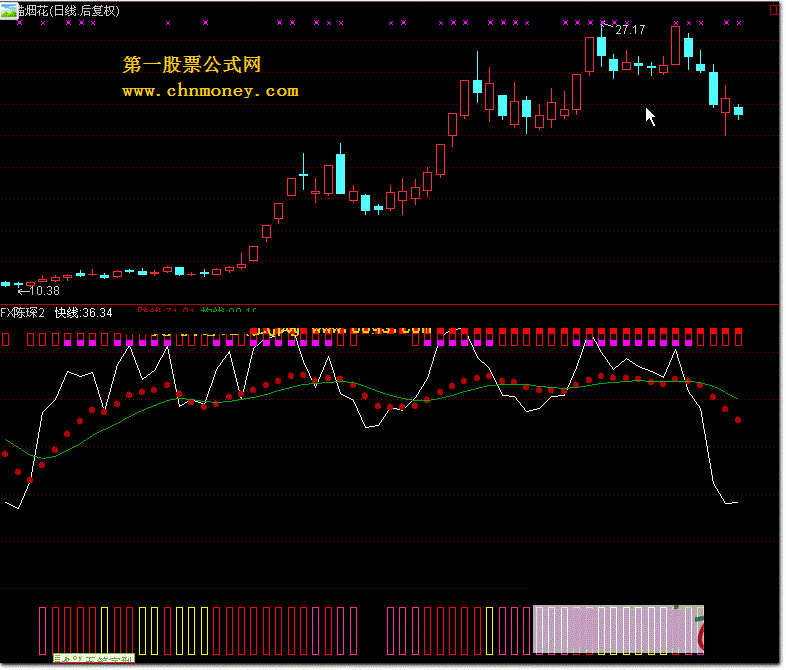Click the last red marker box at right
The image size is (786, 670).
(738, 337)
